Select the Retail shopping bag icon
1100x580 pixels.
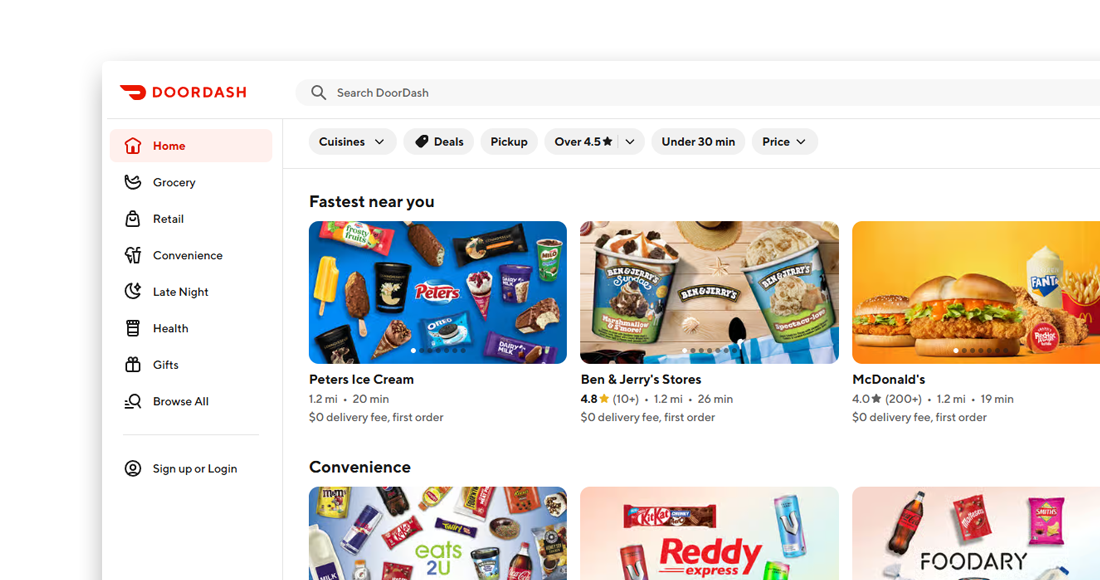[133, 219]
